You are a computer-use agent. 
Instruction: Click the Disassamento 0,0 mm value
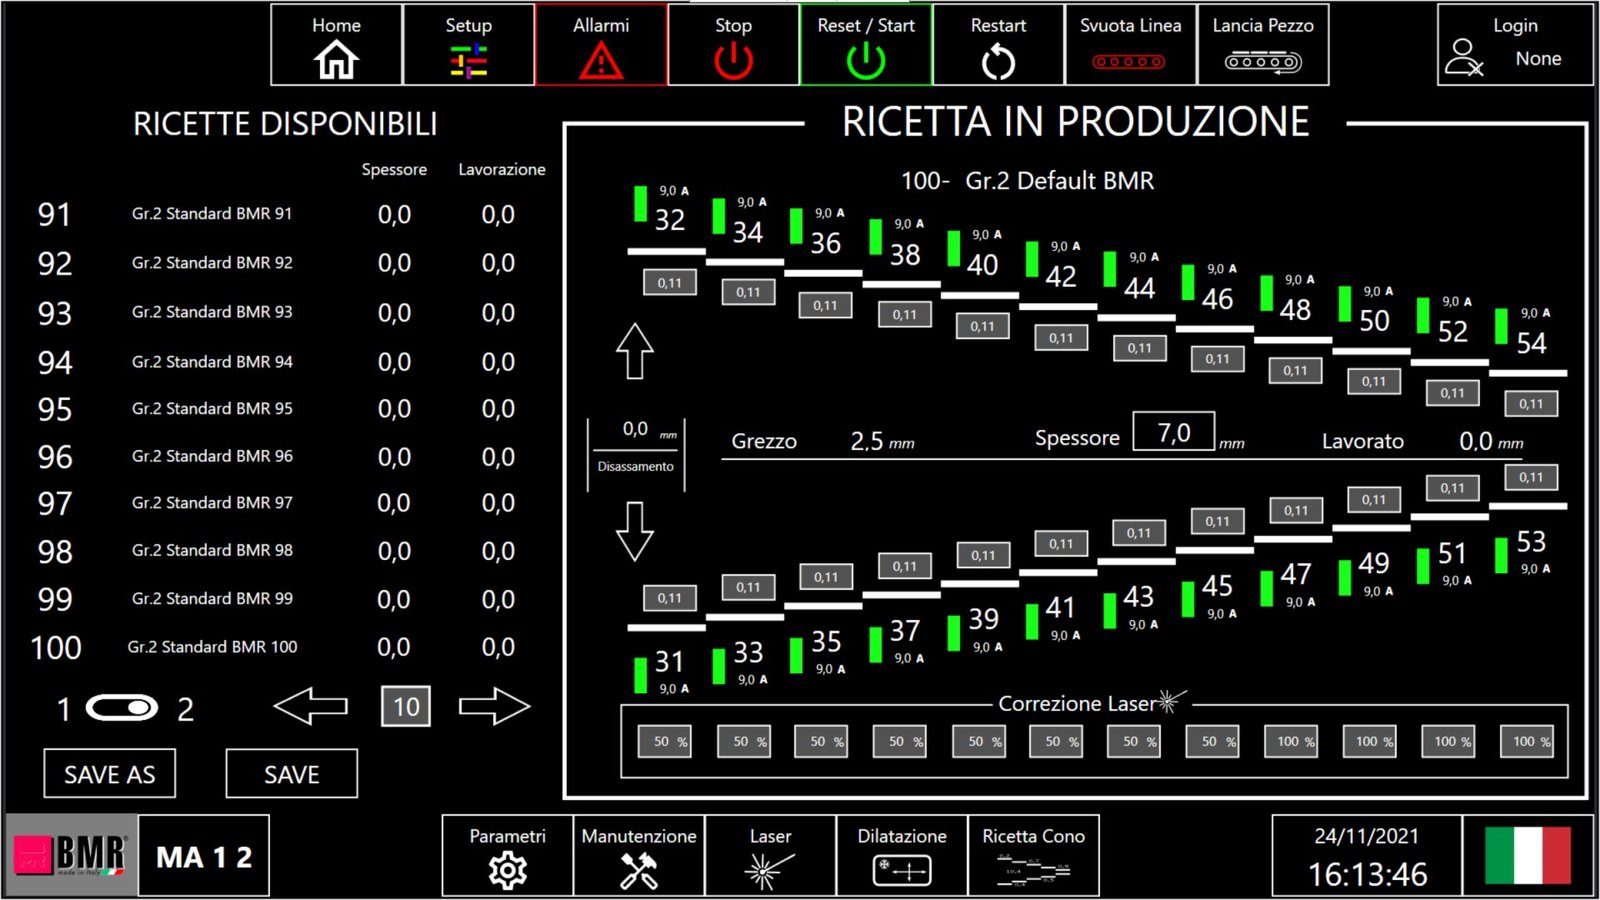coord(635,430)
